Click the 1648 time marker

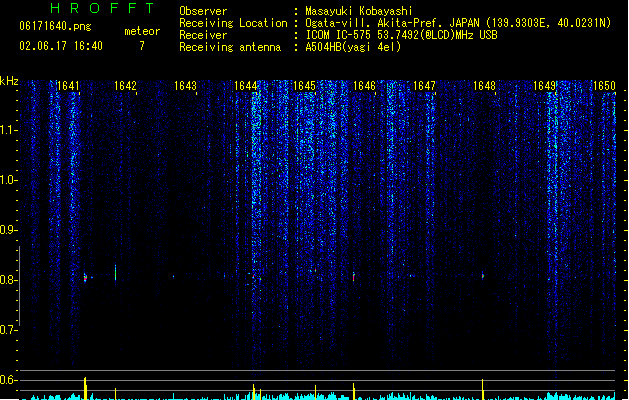(x=485, y=86)
